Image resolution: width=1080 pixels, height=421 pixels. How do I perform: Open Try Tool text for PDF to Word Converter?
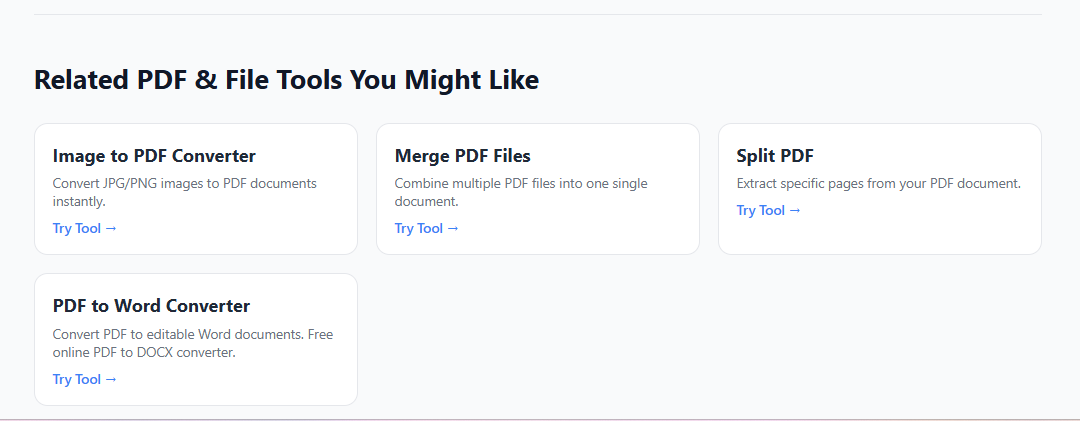point(77,380)
